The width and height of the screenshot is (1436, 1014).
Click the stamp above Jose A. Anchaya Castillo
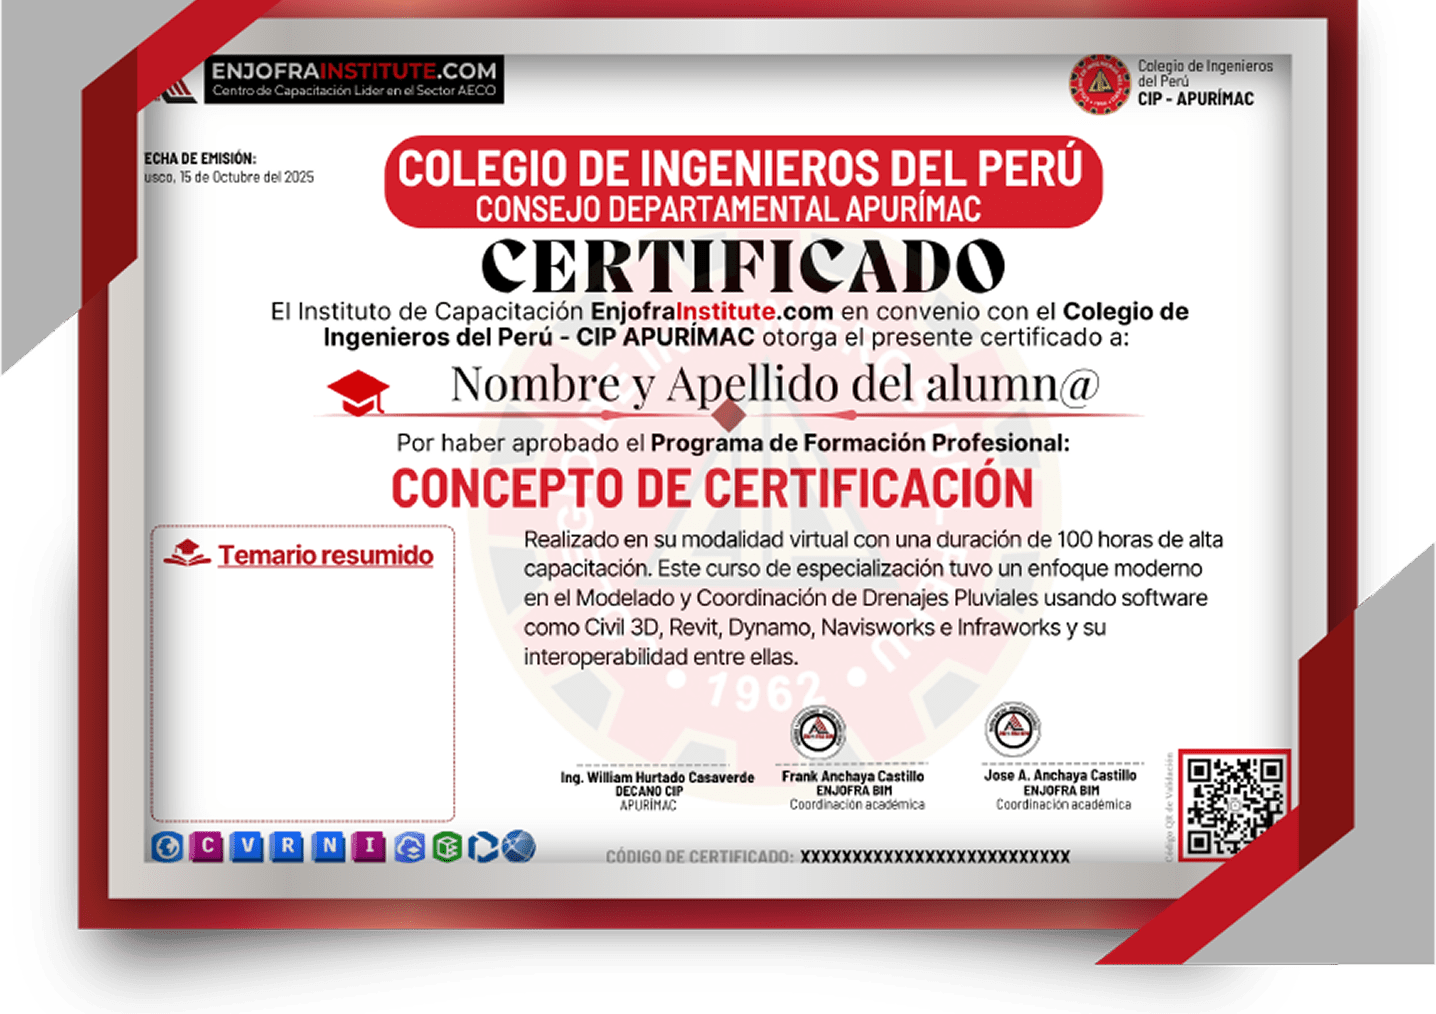click(1012, 729)
